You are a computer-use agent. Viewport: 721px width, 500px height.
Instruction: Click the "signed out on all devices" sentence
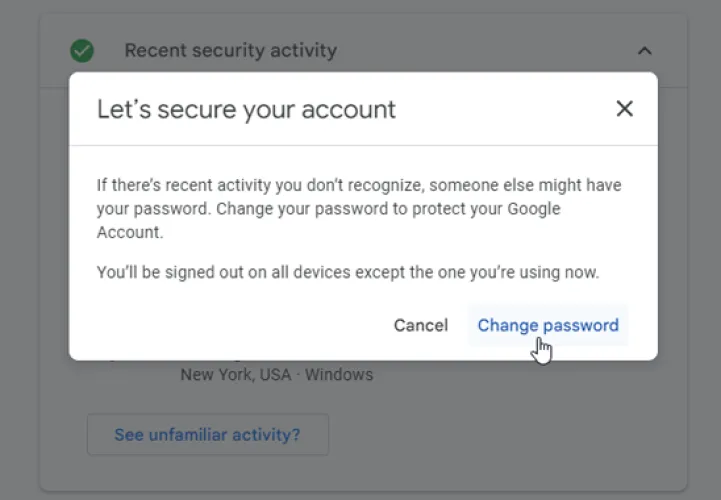(347, 272)
